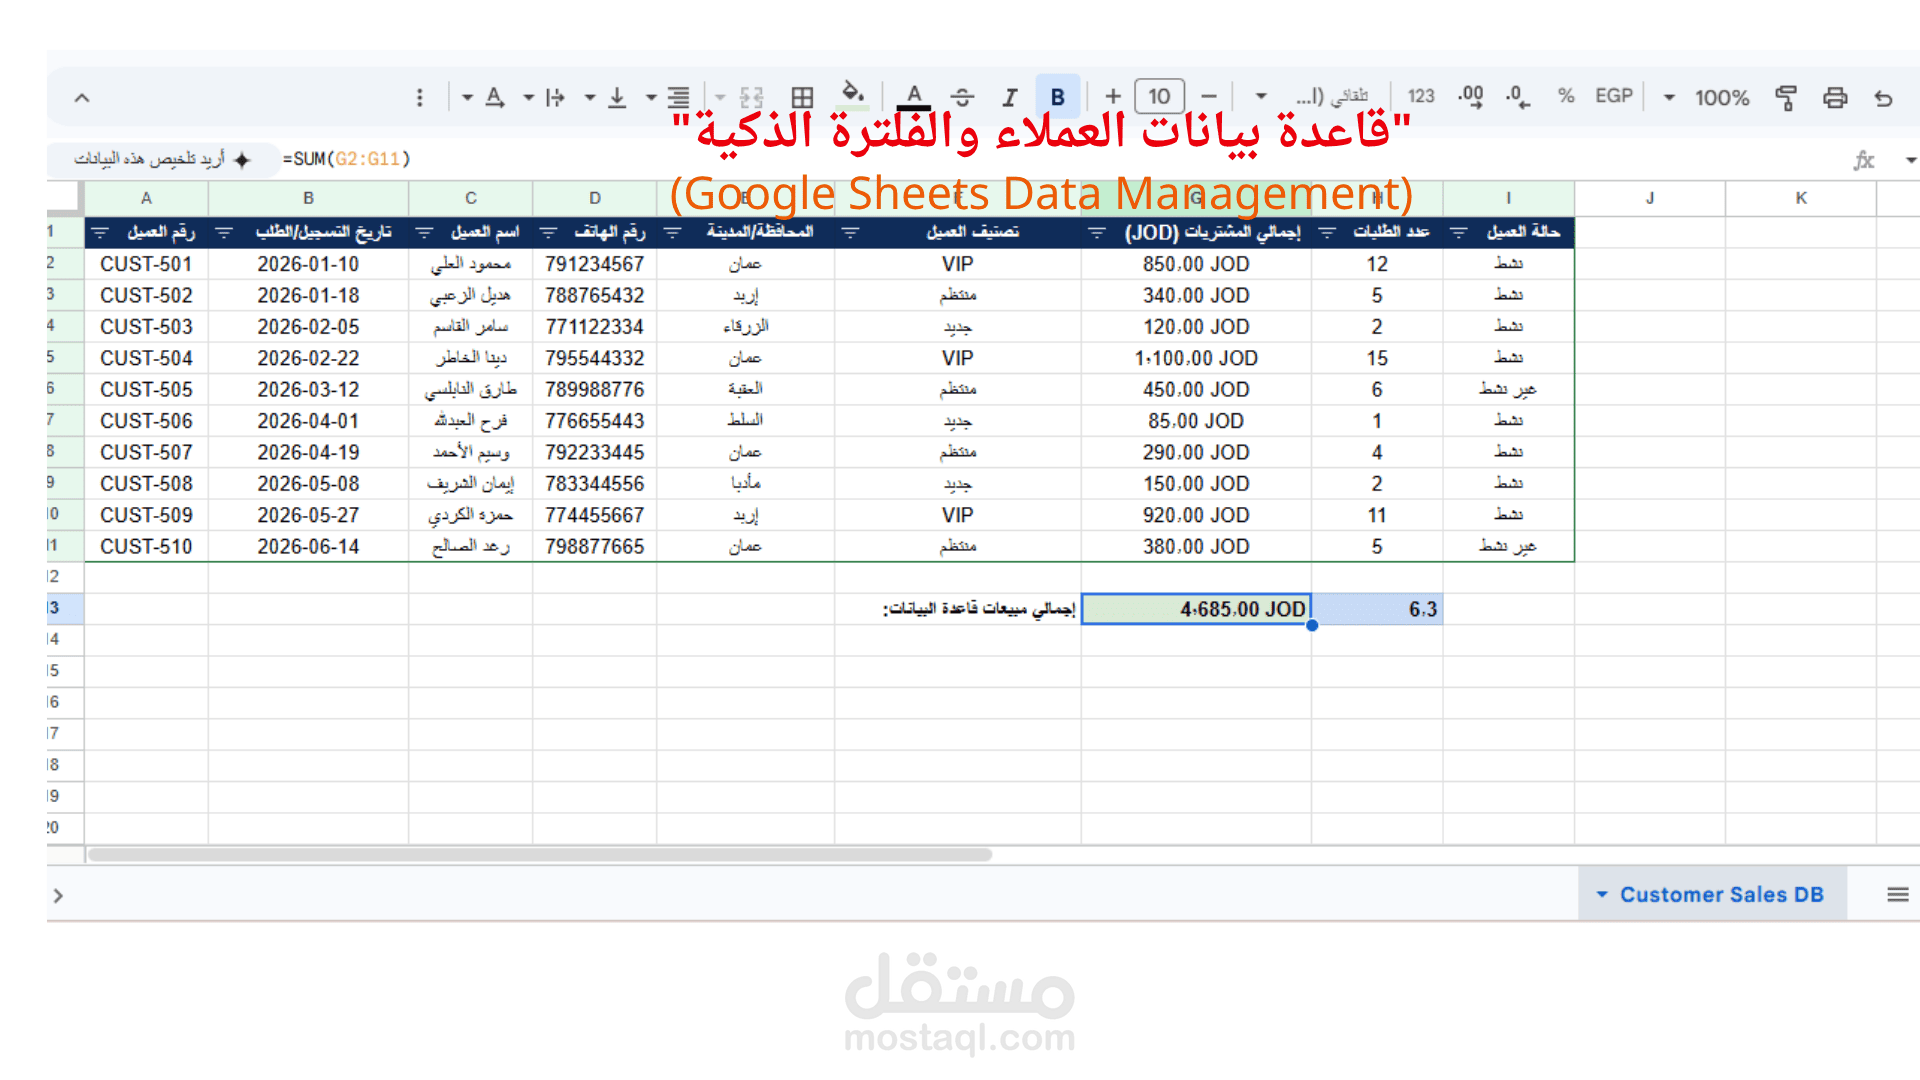Click the decrease decimal places icon

tap(1517, 97)
